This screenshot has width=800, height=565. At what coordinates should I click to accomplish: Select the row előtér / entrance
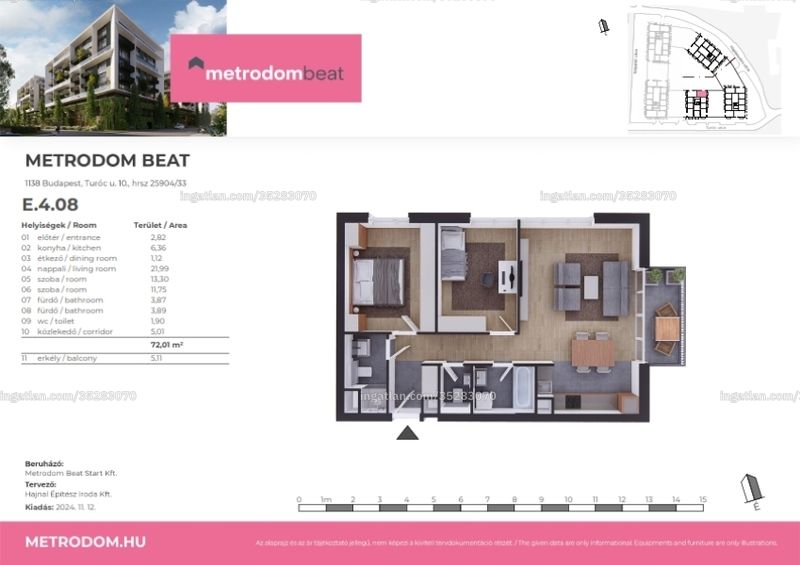pyautogui.click(x=125, y=237)
